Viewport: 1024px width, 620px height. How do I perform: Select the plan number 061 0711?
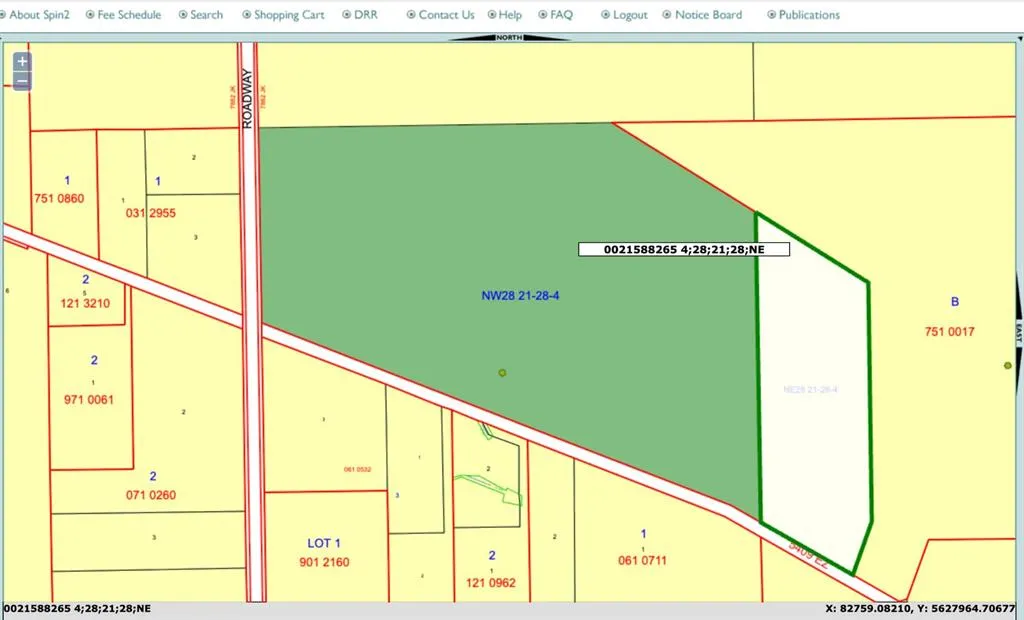tap(643, 560)
